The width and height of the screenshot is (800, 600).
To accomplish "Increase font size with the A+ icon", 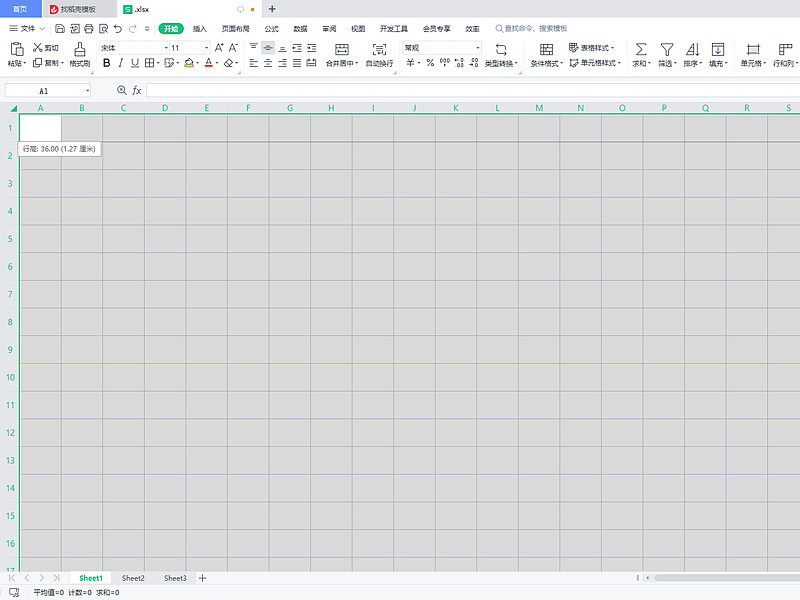I will (x=219, y=47).
